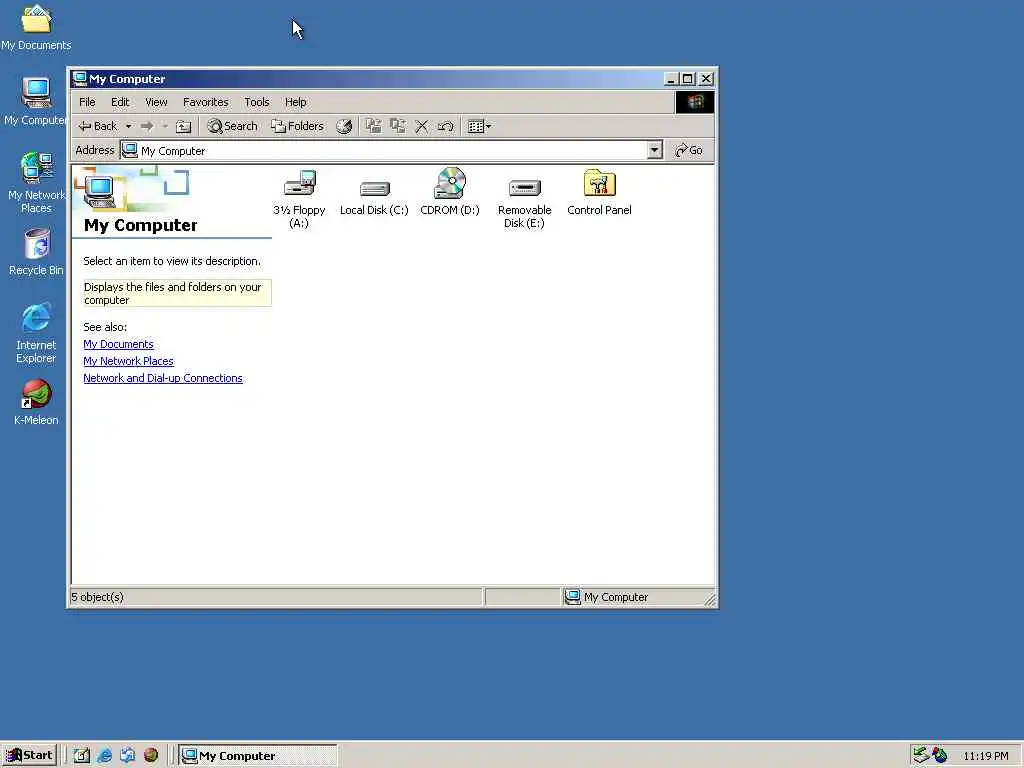Click the Undo toolbar icon
The height and width of the screenshot is (768, 1024).
tap(446, 126)
